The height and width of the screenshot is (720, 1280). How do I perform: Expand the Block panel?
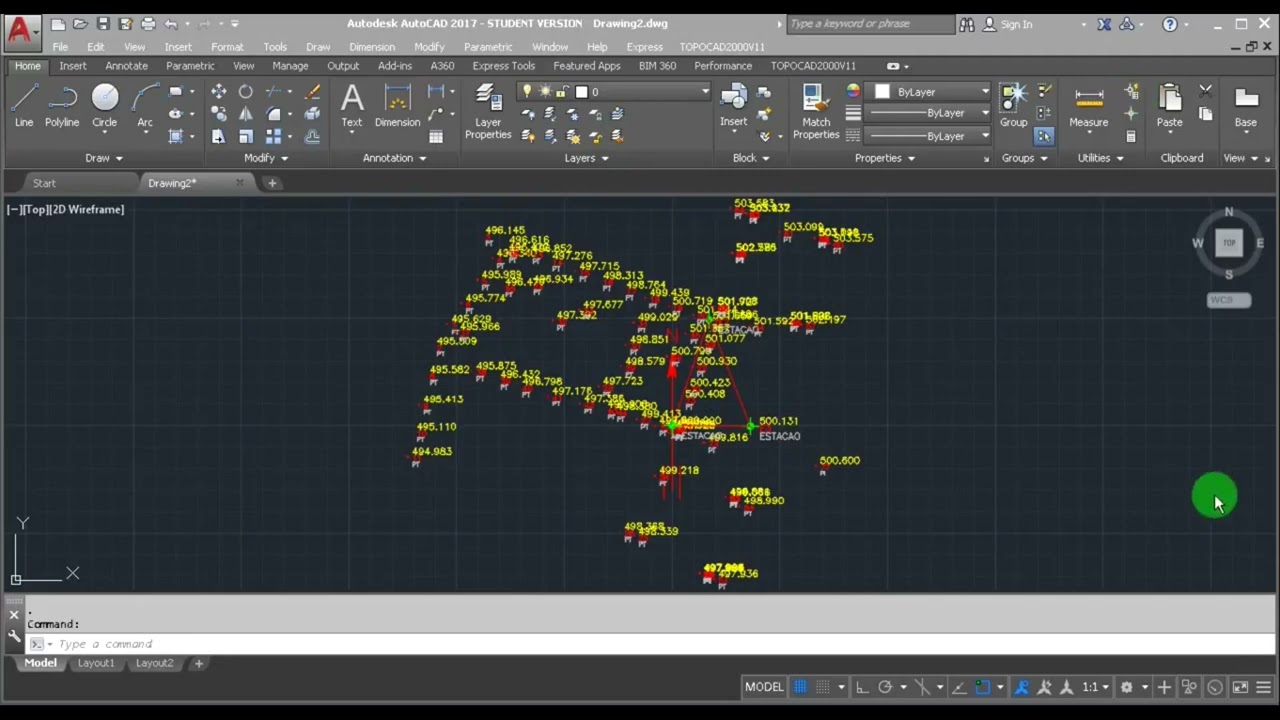pos(751,158)
